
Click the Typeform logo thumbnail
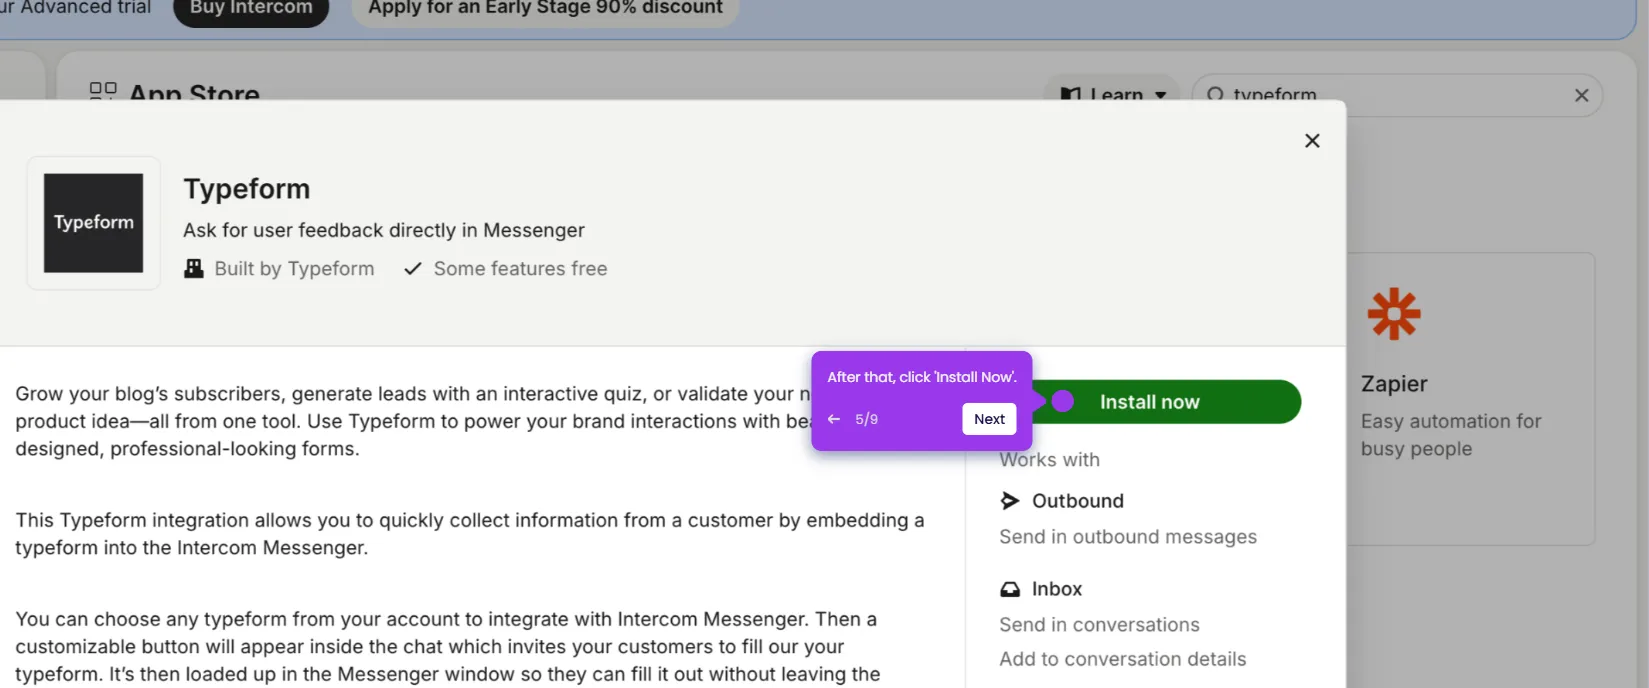coord(93,223)
